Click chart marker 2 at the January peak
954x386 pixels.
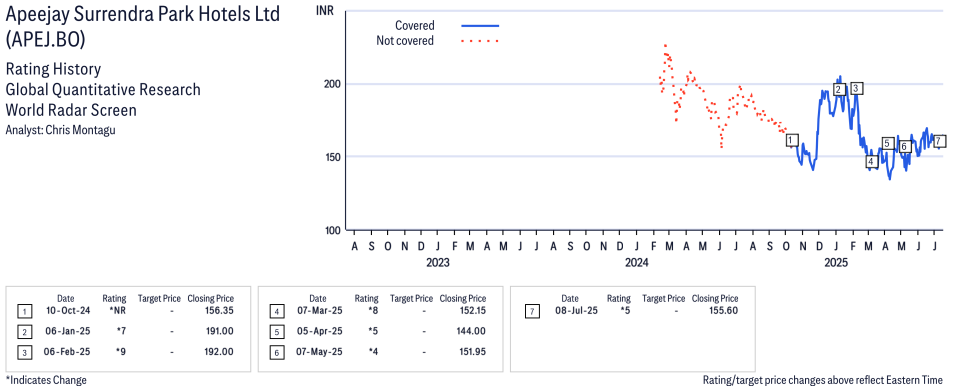coord(838,89)
